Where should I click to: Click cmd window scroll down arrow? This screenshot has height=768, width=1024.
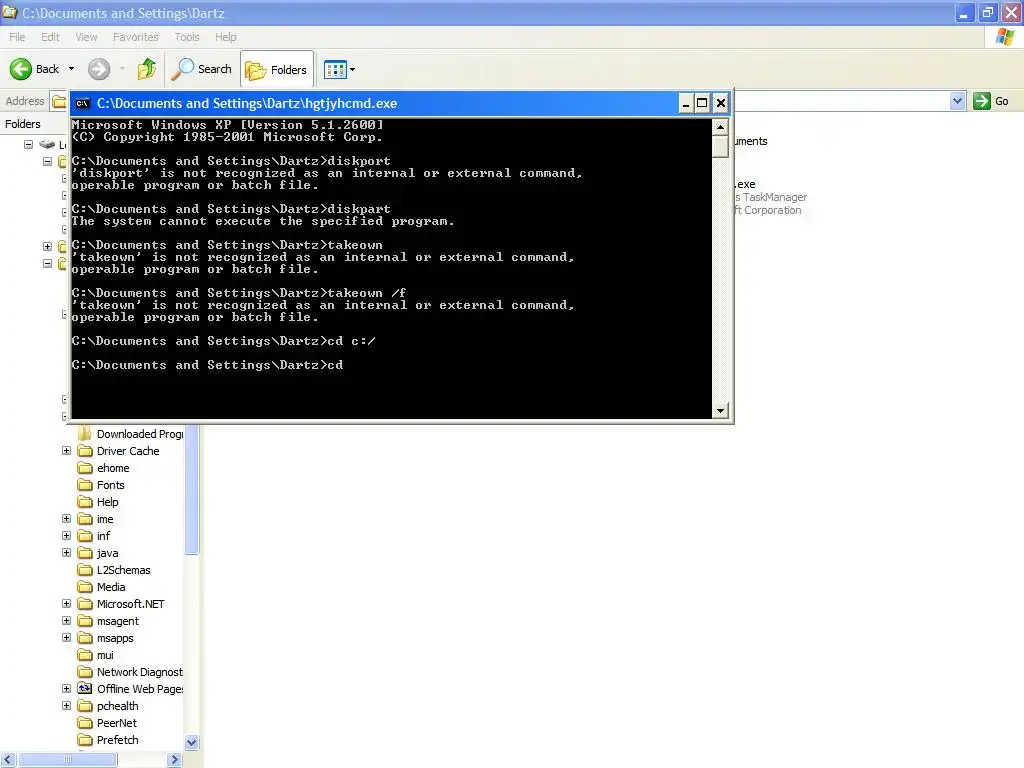pos(720,411)
